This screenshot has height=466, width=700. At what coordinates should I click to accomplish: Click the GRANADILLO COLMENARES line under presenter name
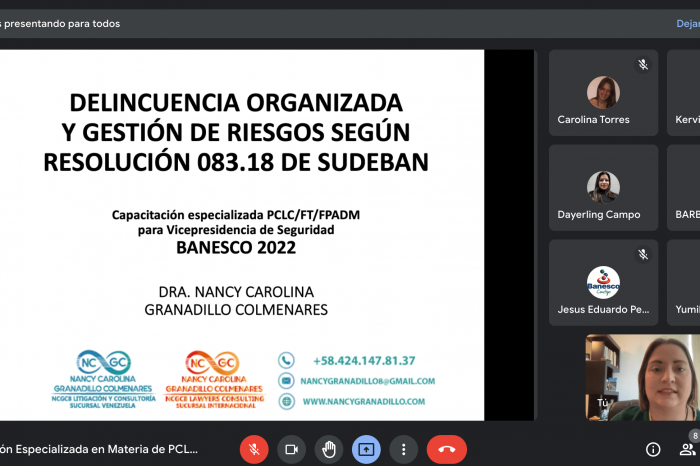[x=236, y=309]
